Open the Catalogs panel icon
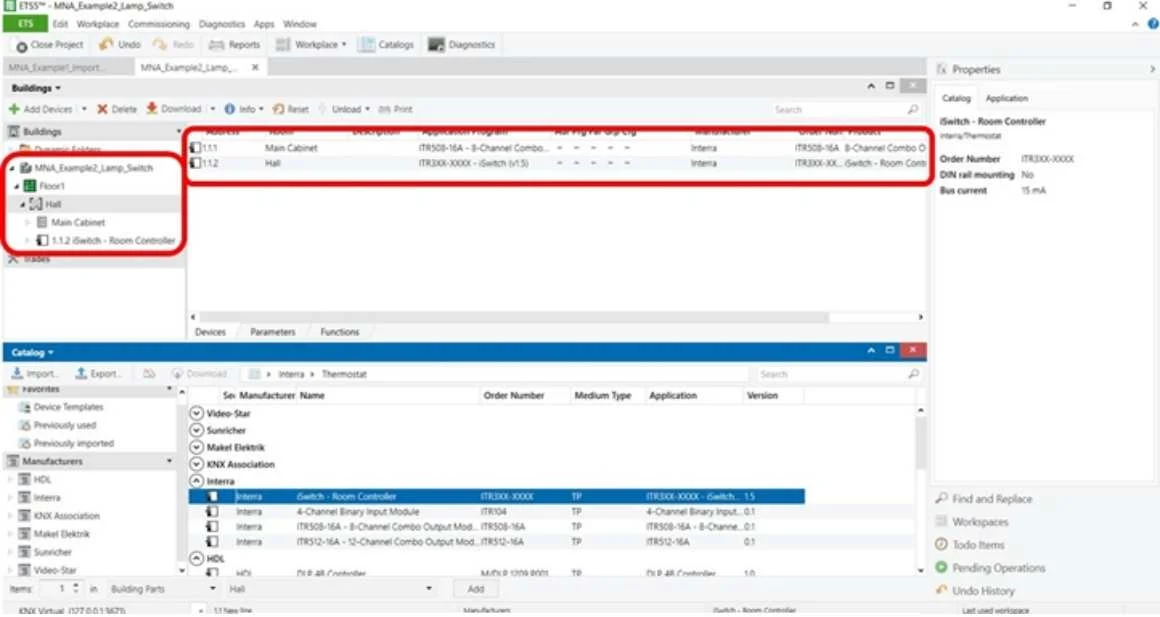 click(x=366, y=45)
